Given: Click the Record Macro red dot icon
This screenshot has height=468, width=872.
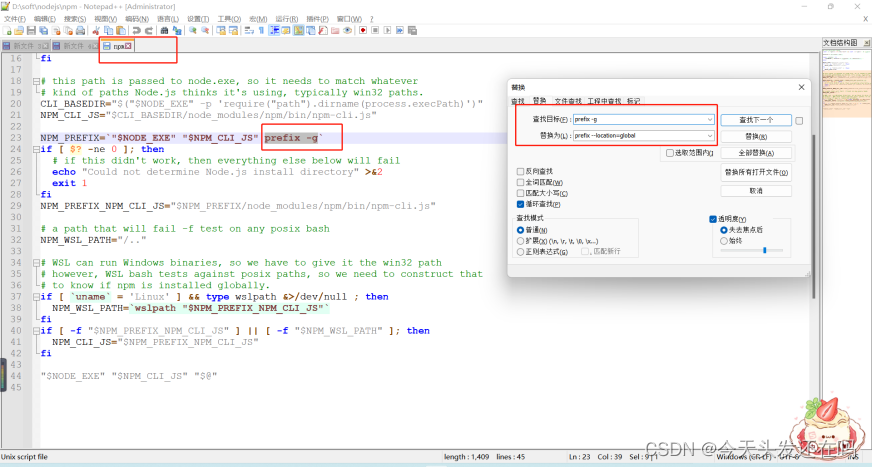Looking at the screenshot, I should (x=363, y=31).
